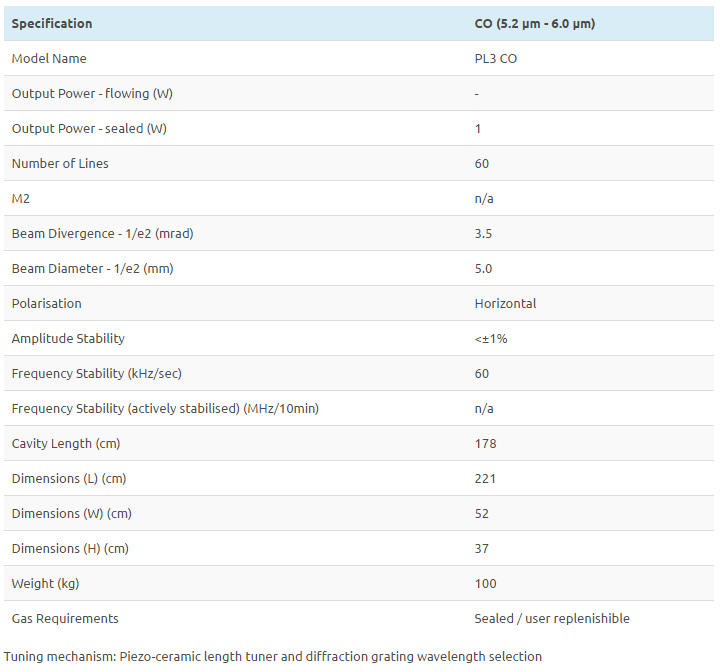The image size is (720, 672).
Task: Click Beam Diameter - 1/e2 (mm) label
Action: (x=93, y=268)
